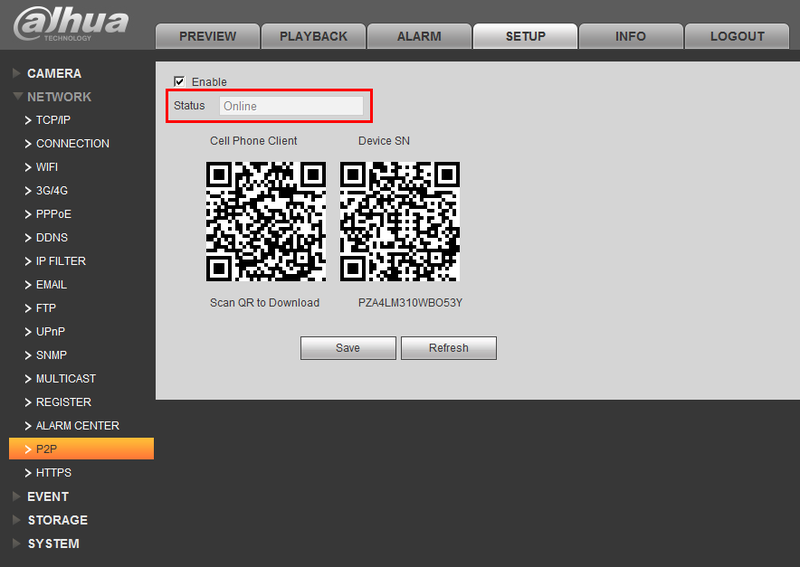Go to WIFI settings
This screenshot has width=800, height=567.
point(47,167)
